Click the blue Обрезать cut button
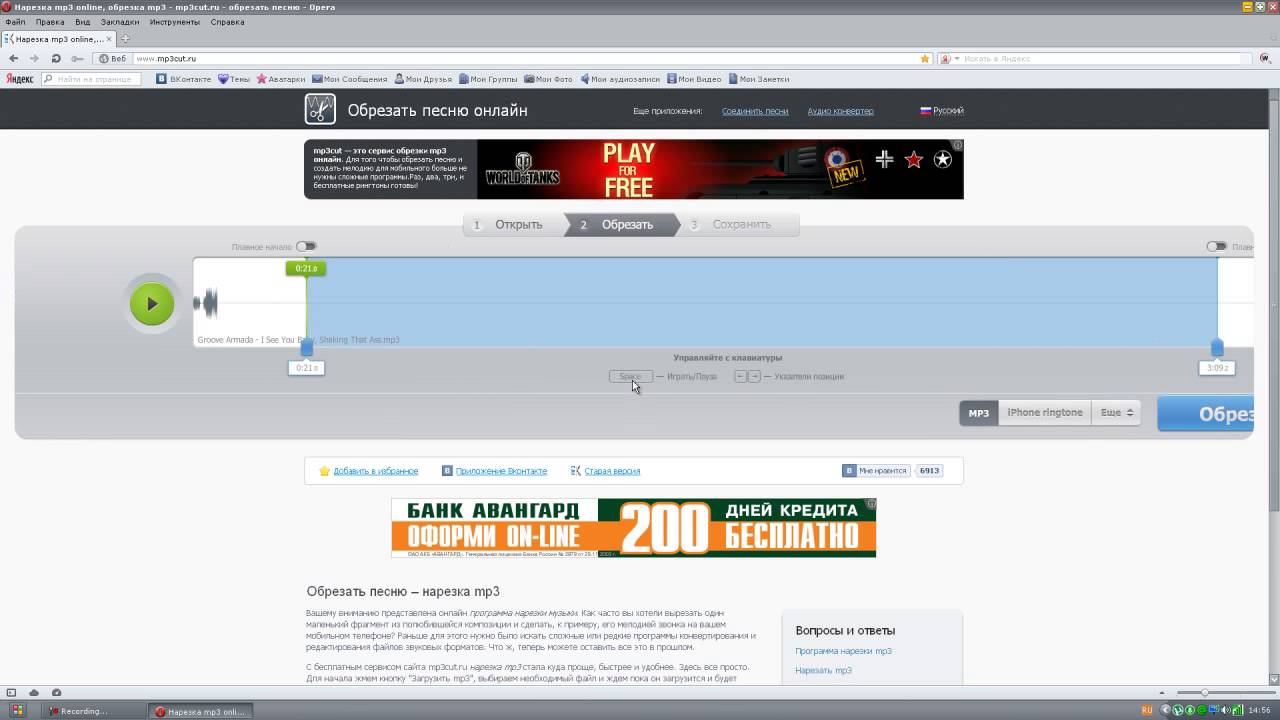 1205,414
